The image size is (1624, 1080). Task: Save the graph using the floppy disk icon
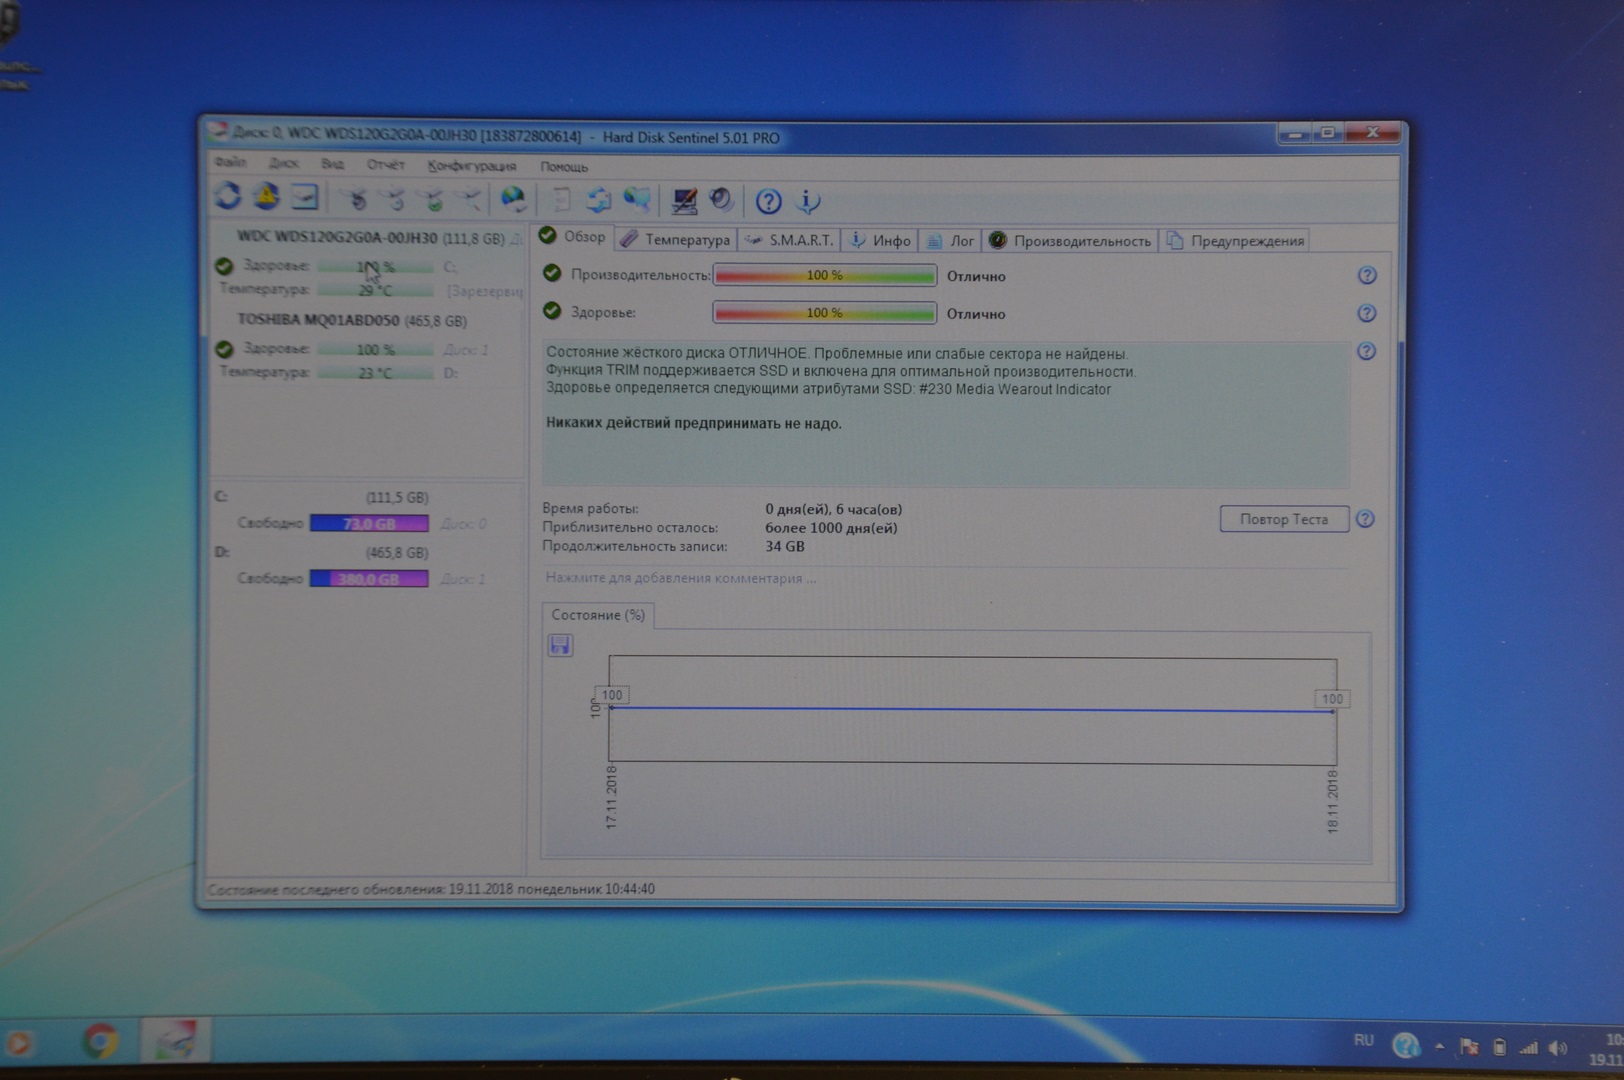(x=560, y=645)
